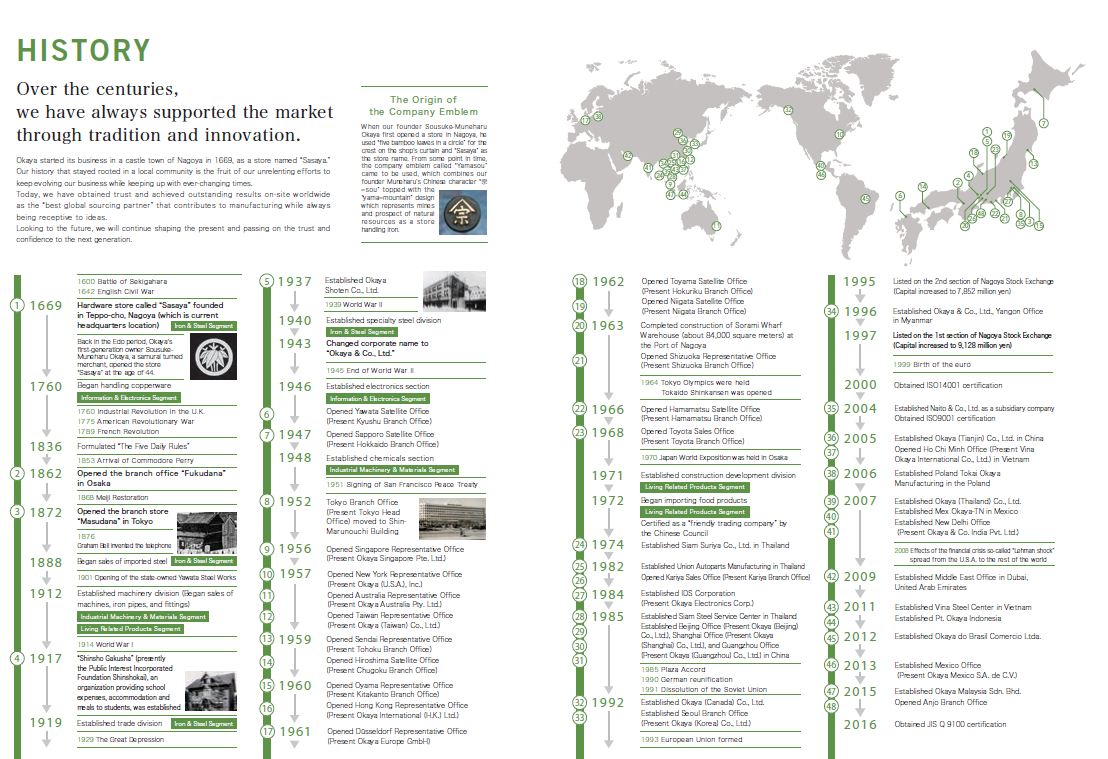The height and width of the screenshot is (759, 1108).
Task: Click '1993 European Union formed' note
Action: (x=691, y=740)
